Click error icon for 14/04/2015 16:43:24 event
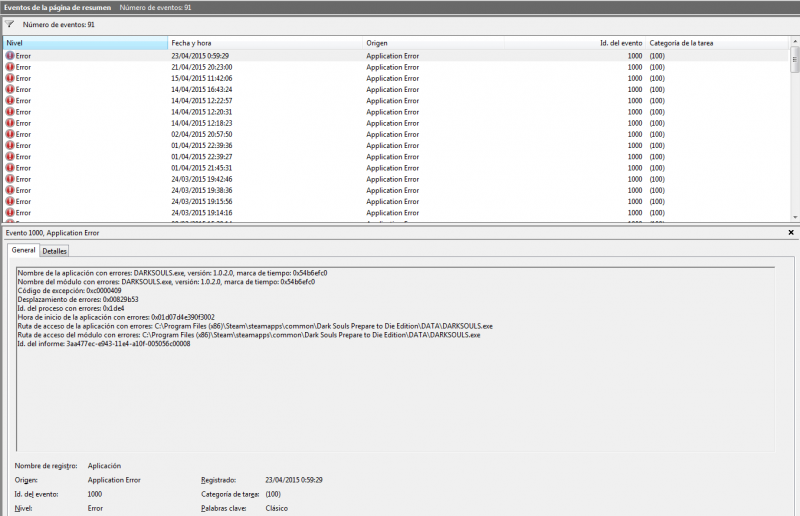 (x=10, y=89)
